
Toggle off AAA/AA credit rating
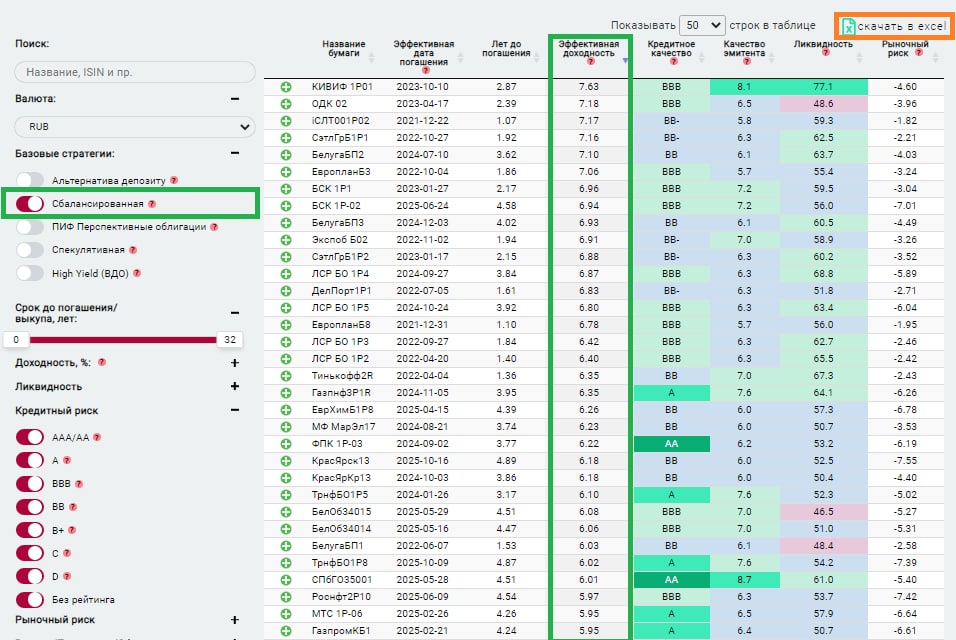click(30, 437)
